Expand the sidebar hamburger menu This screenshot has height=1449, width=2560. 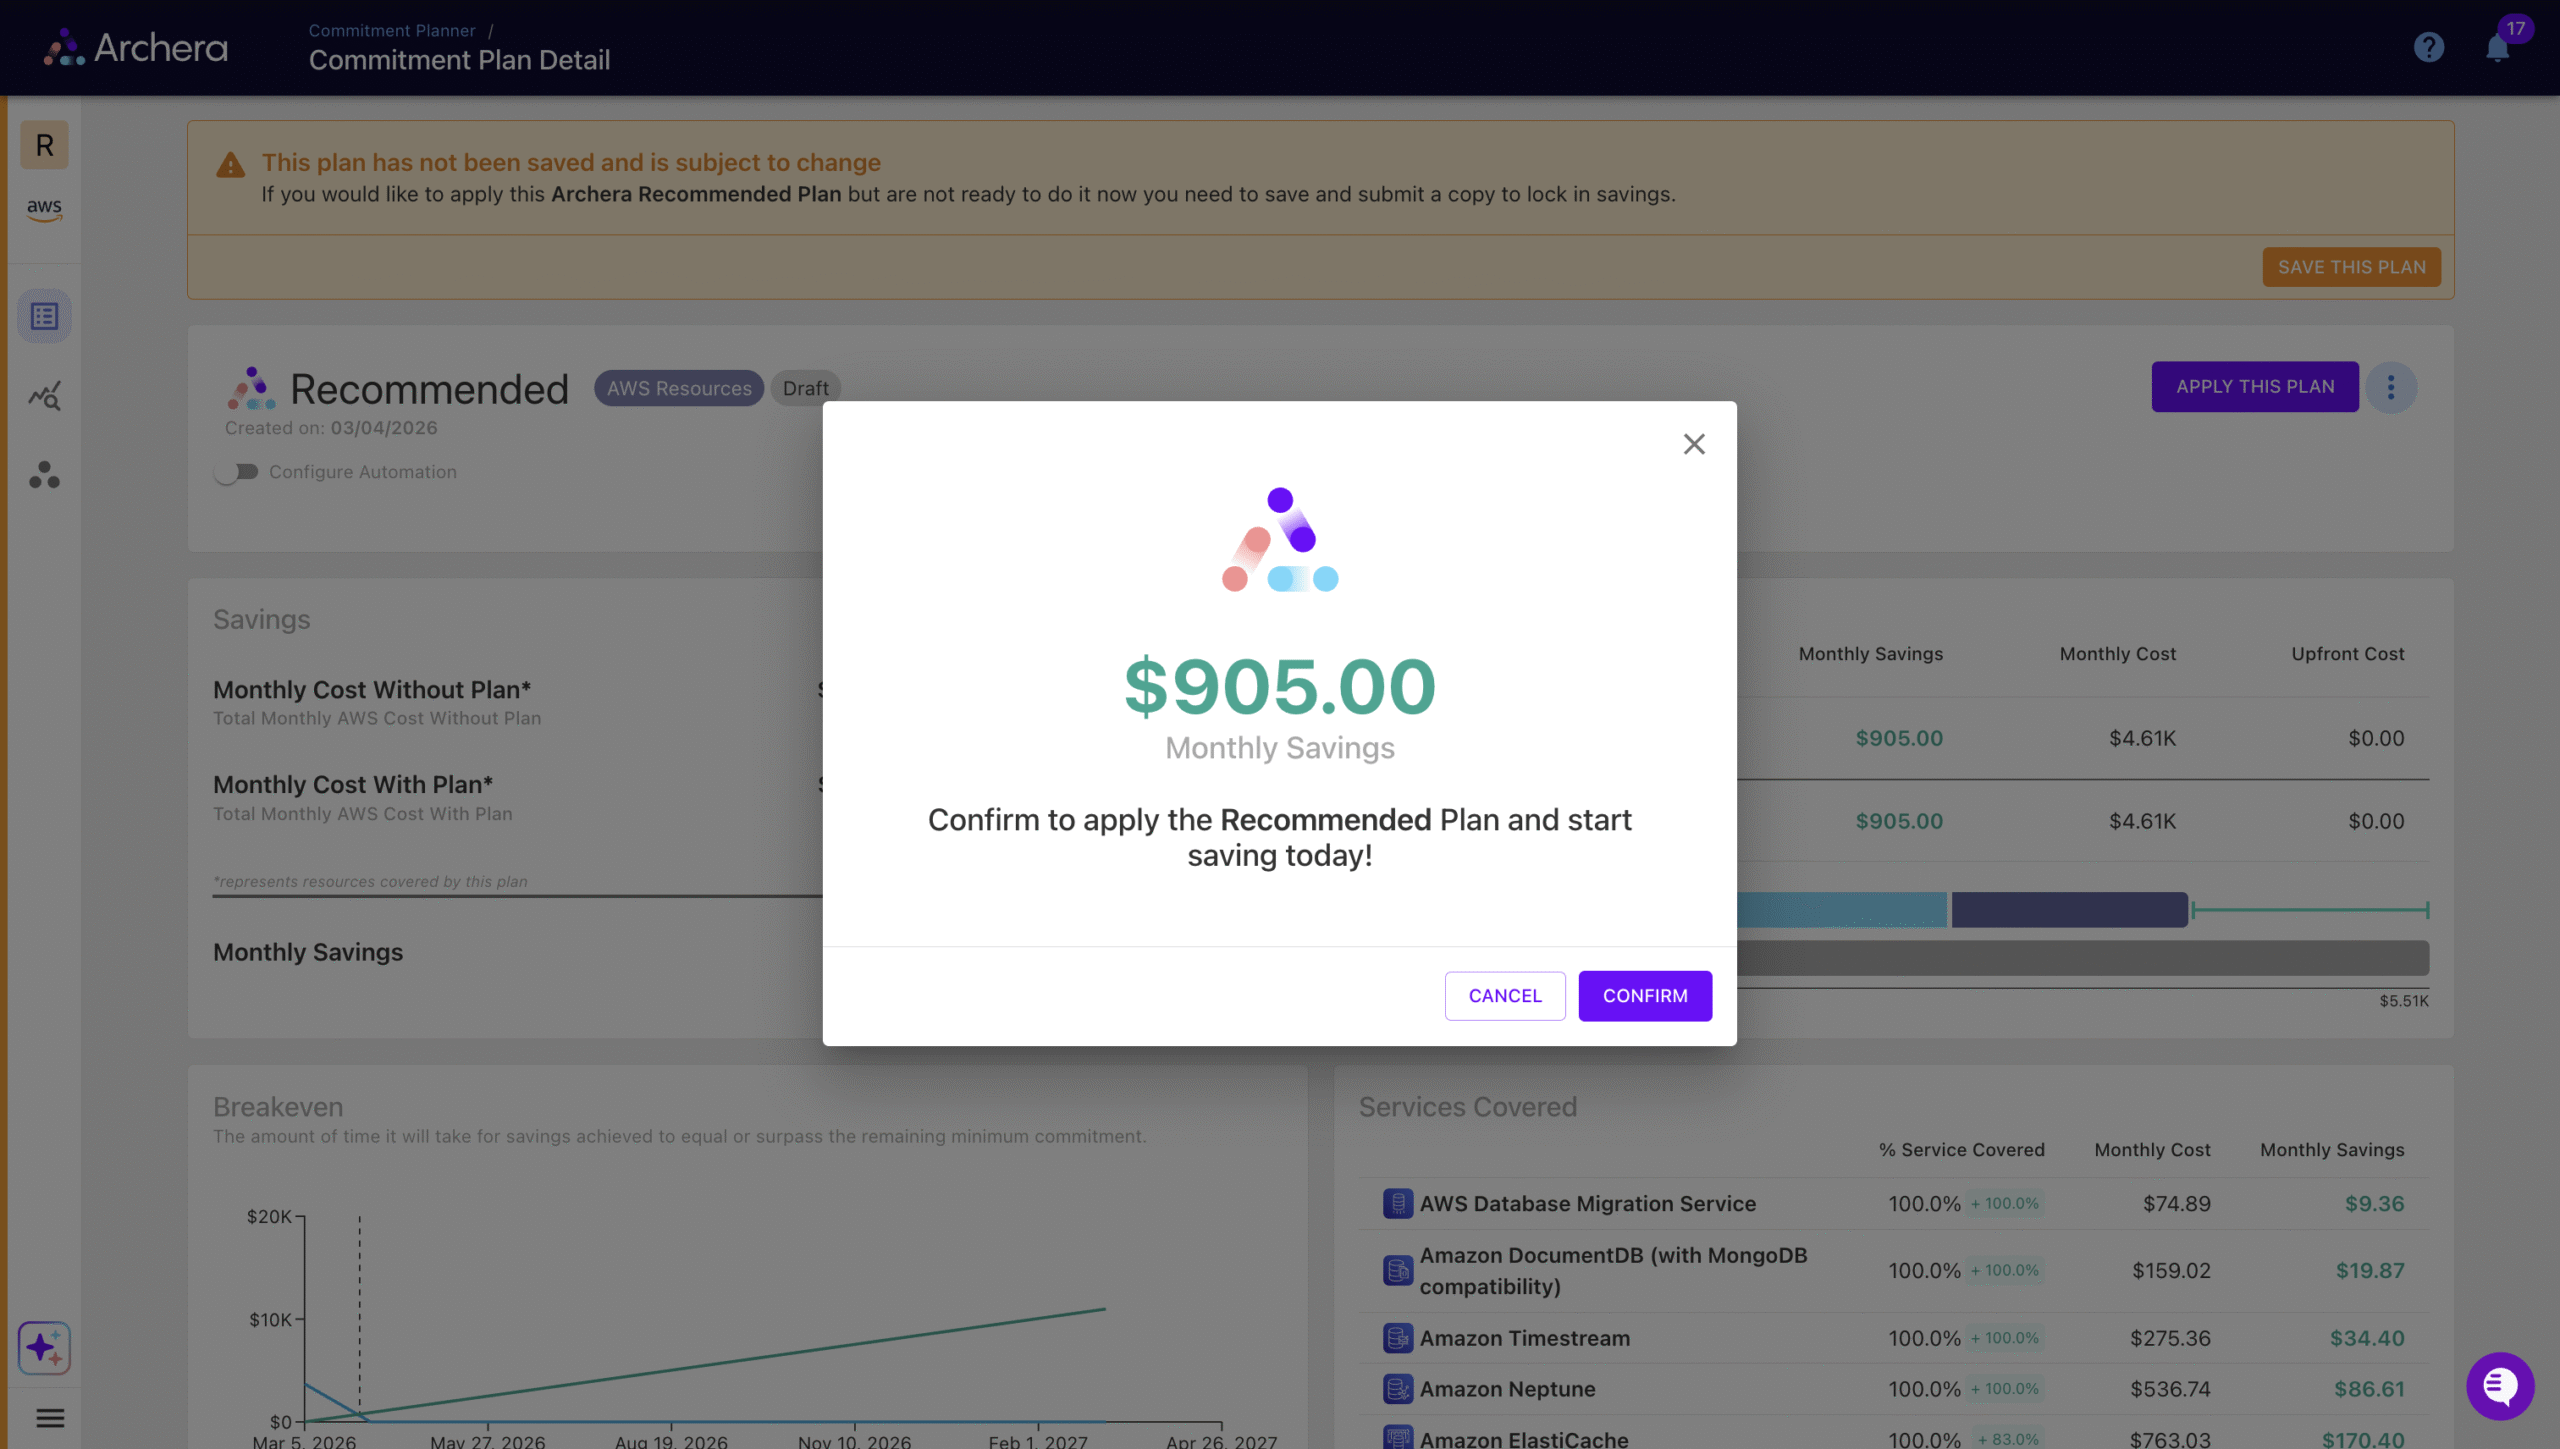50,1418
